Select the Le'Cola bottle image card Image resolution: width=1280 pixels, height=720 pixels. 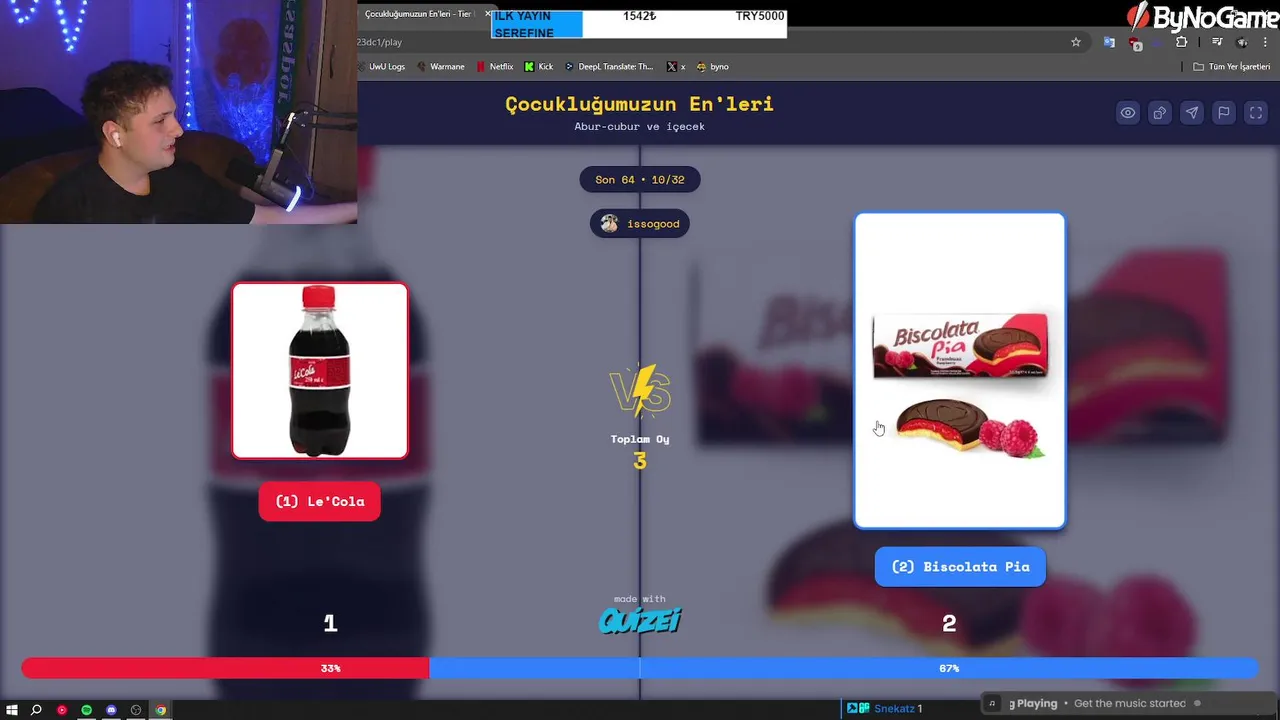(320, 371)
